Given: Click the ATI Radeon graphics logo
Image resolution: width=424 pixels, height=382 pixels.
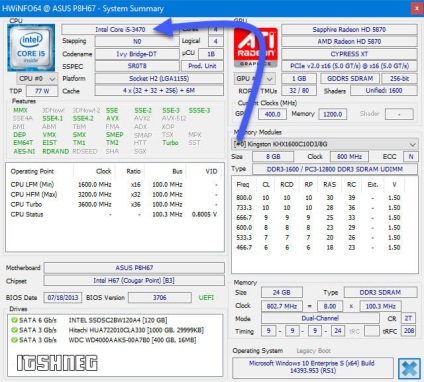Looking at the screenshot, I should (x=256, y=47).
